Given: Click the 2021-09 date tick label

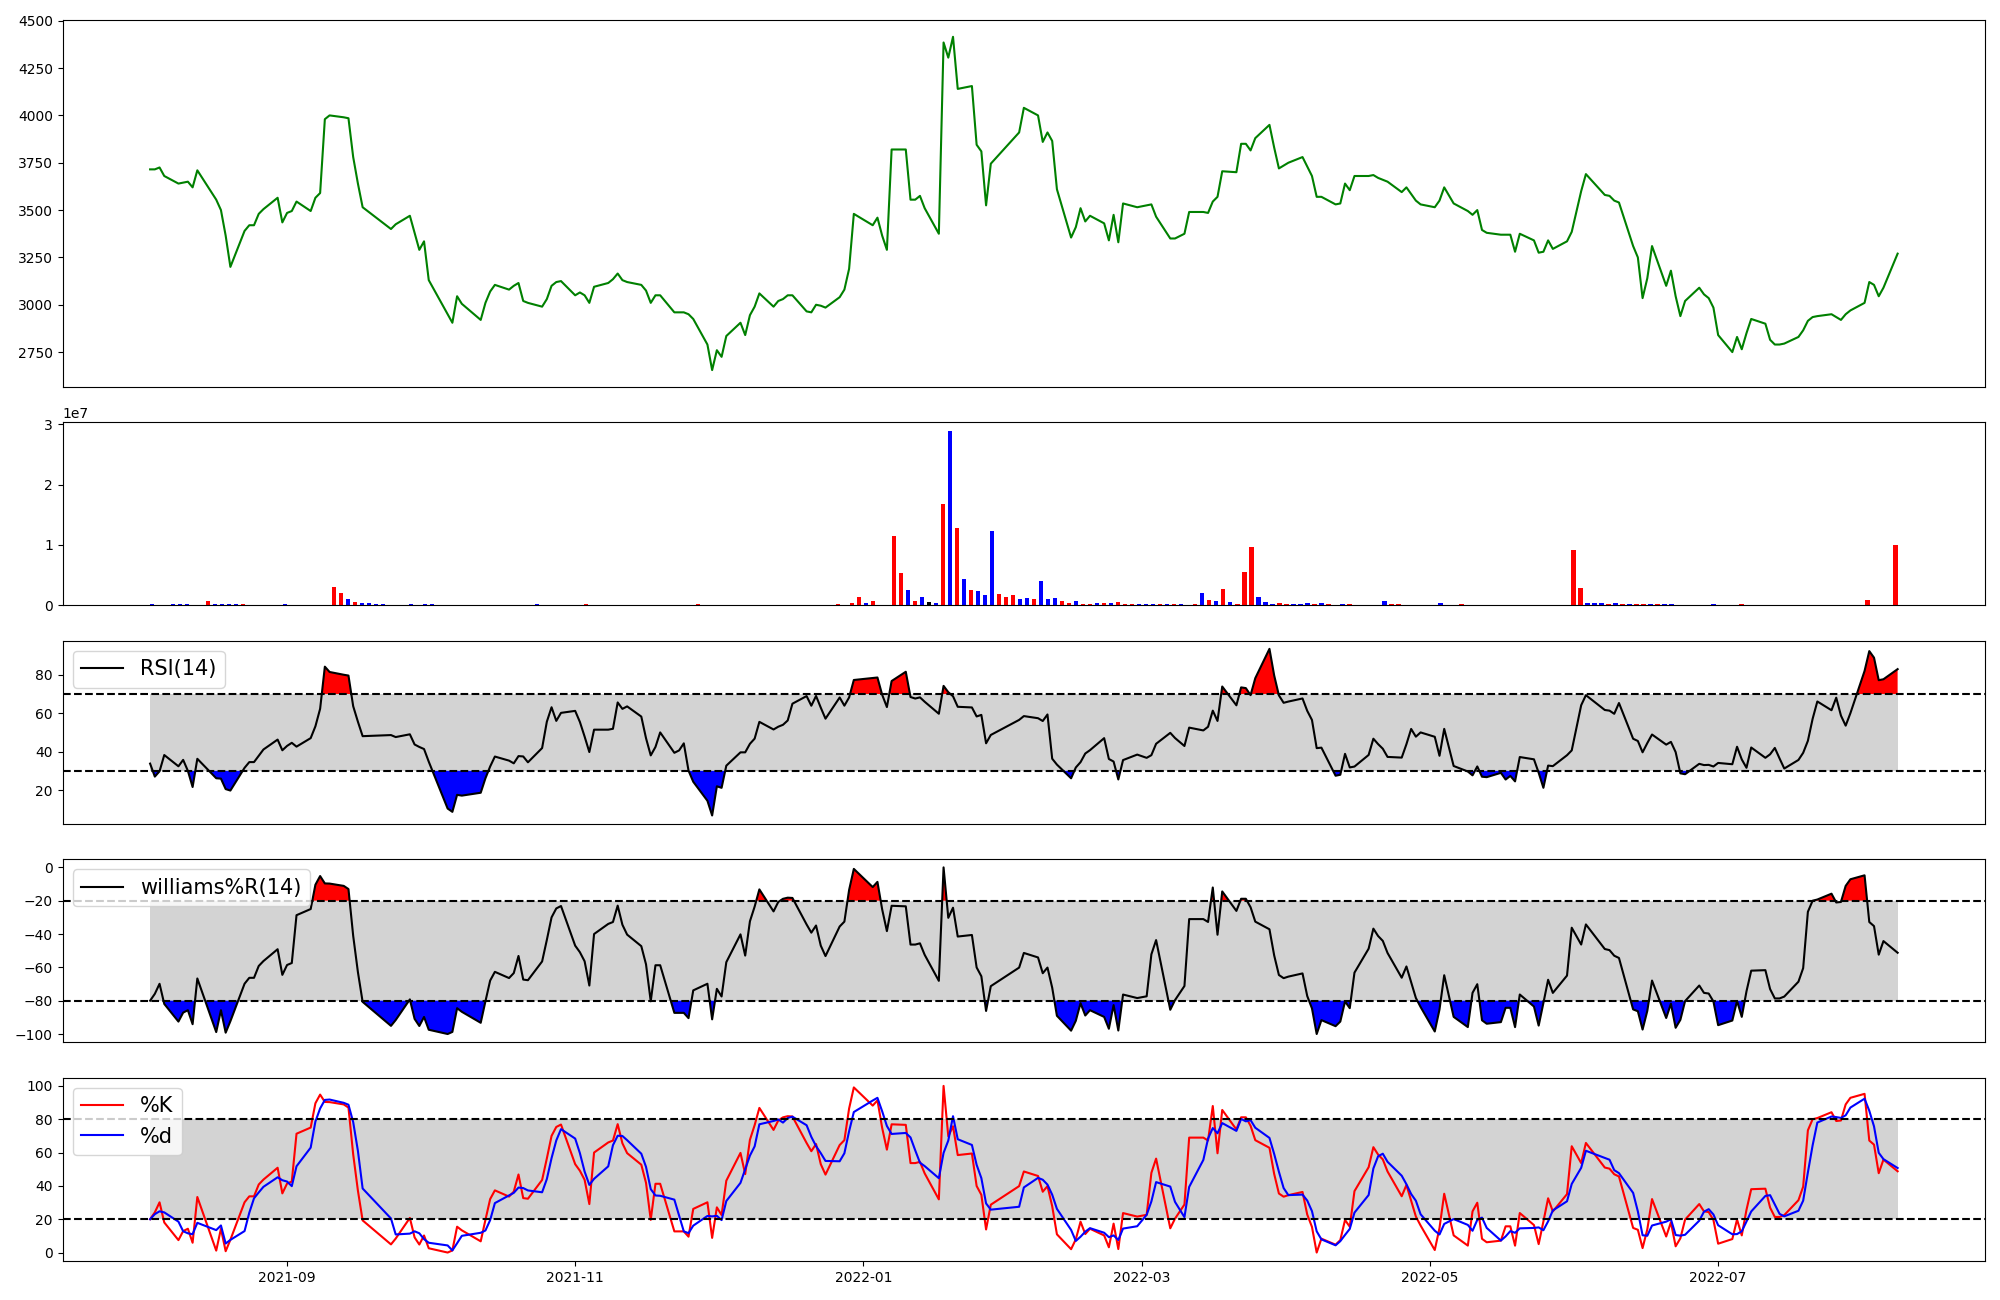Looking at the screenshot, I should point(288,1277).
